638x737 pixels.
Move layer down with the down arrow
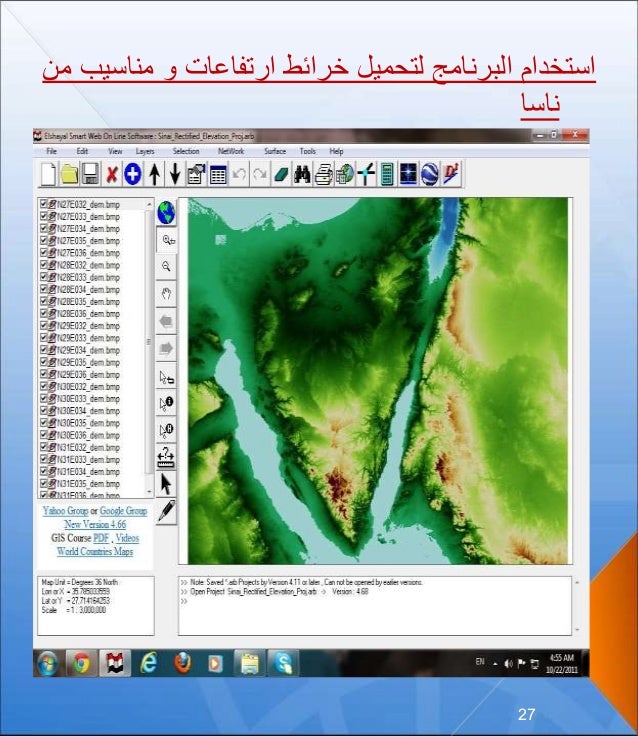175,174
